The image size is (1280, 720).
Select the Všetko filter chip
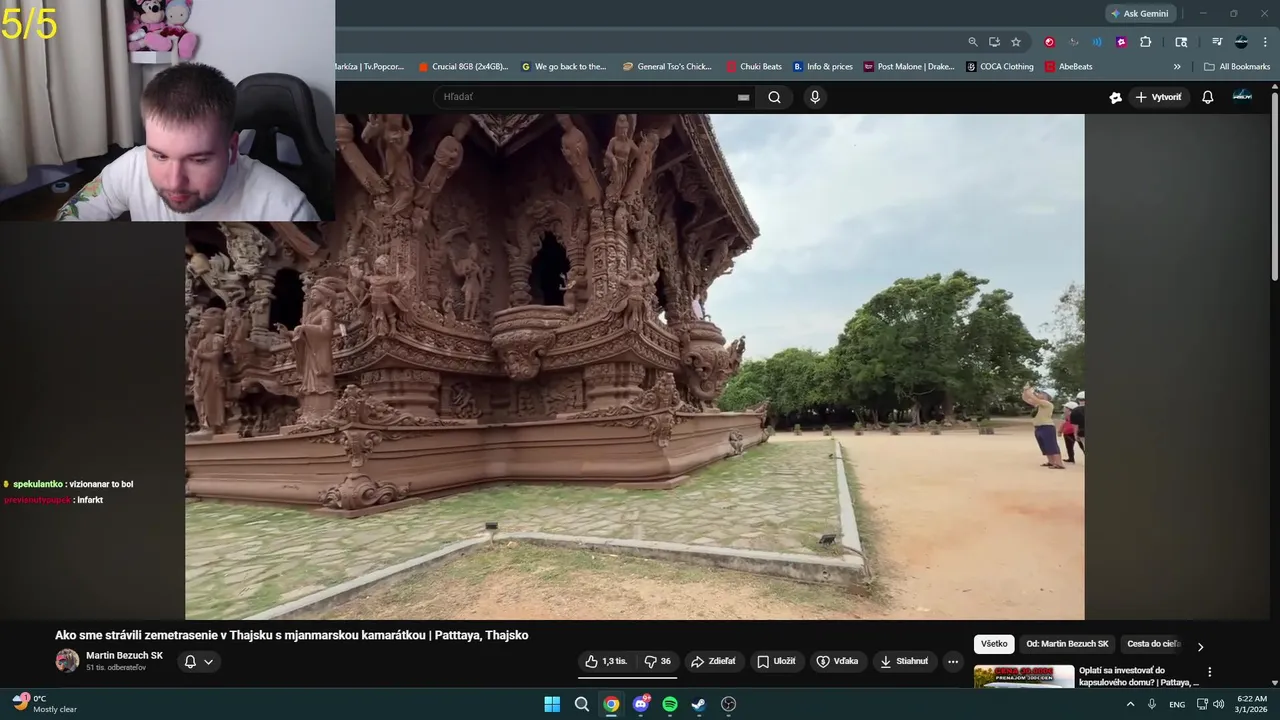click(x=994, y=644)
